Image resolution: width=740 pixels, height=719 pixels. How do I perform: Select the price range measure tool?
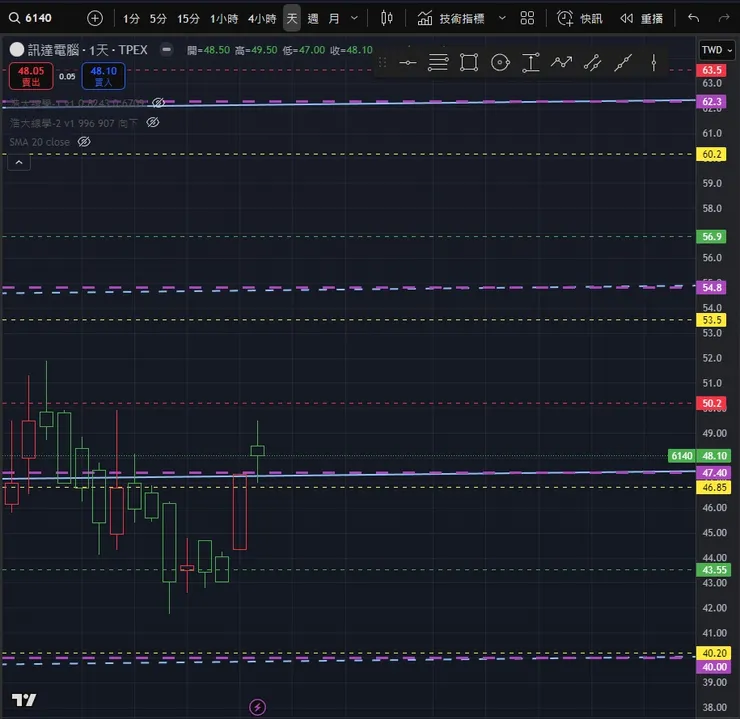530,62
